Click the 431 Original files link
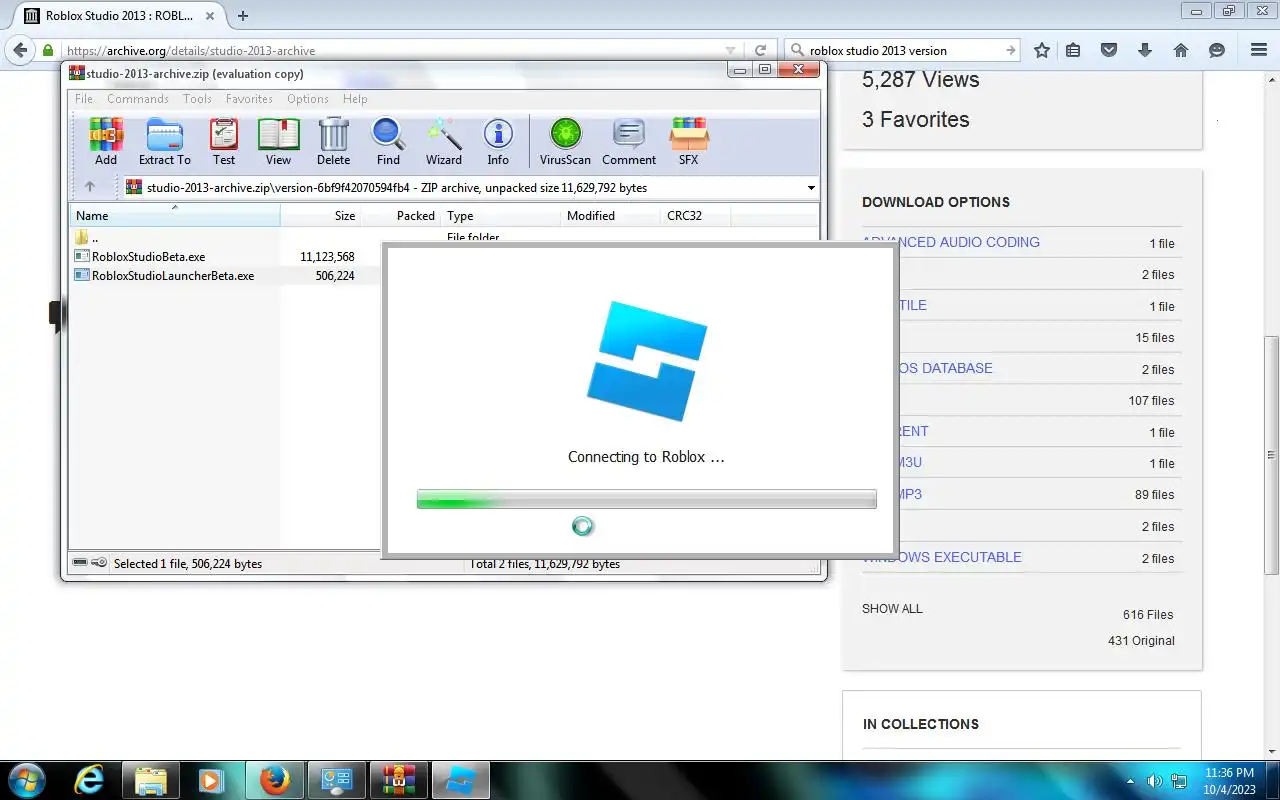This screenshot has width=1280, height=800. [1141, 640]
